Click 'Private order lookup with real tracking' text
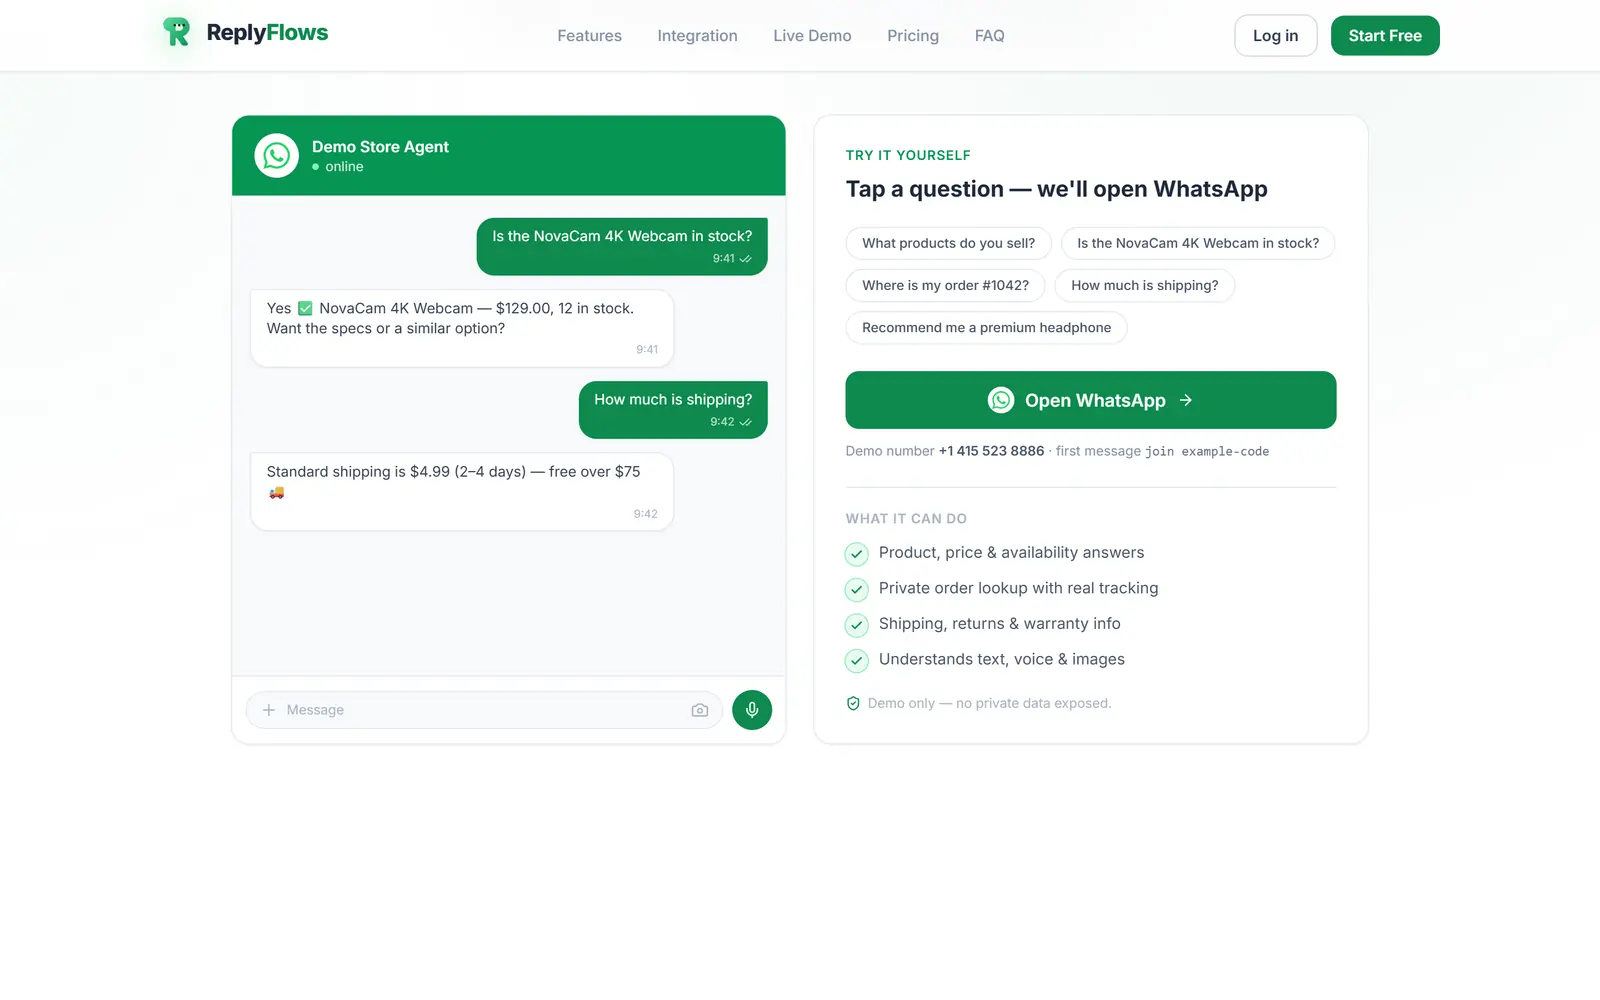This screenshot has width=1600, height=1000. tap(1018, 588)
